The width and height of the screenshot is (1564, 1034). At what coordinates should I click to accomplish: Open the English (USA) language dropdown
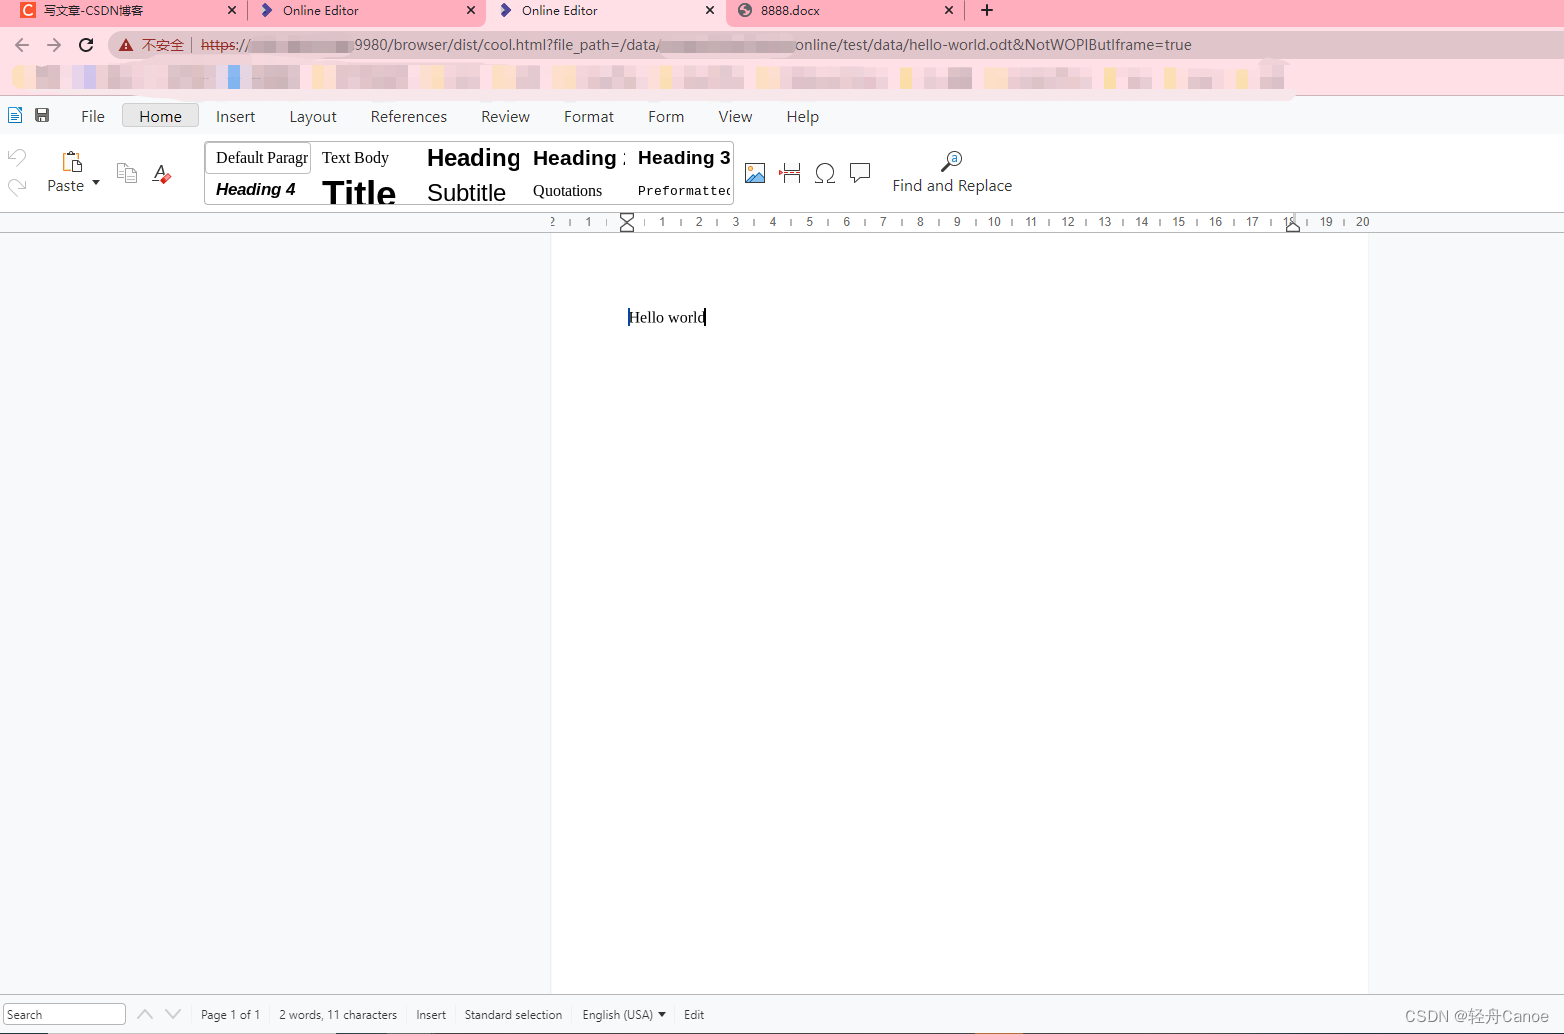click(x=624, y=1014)
